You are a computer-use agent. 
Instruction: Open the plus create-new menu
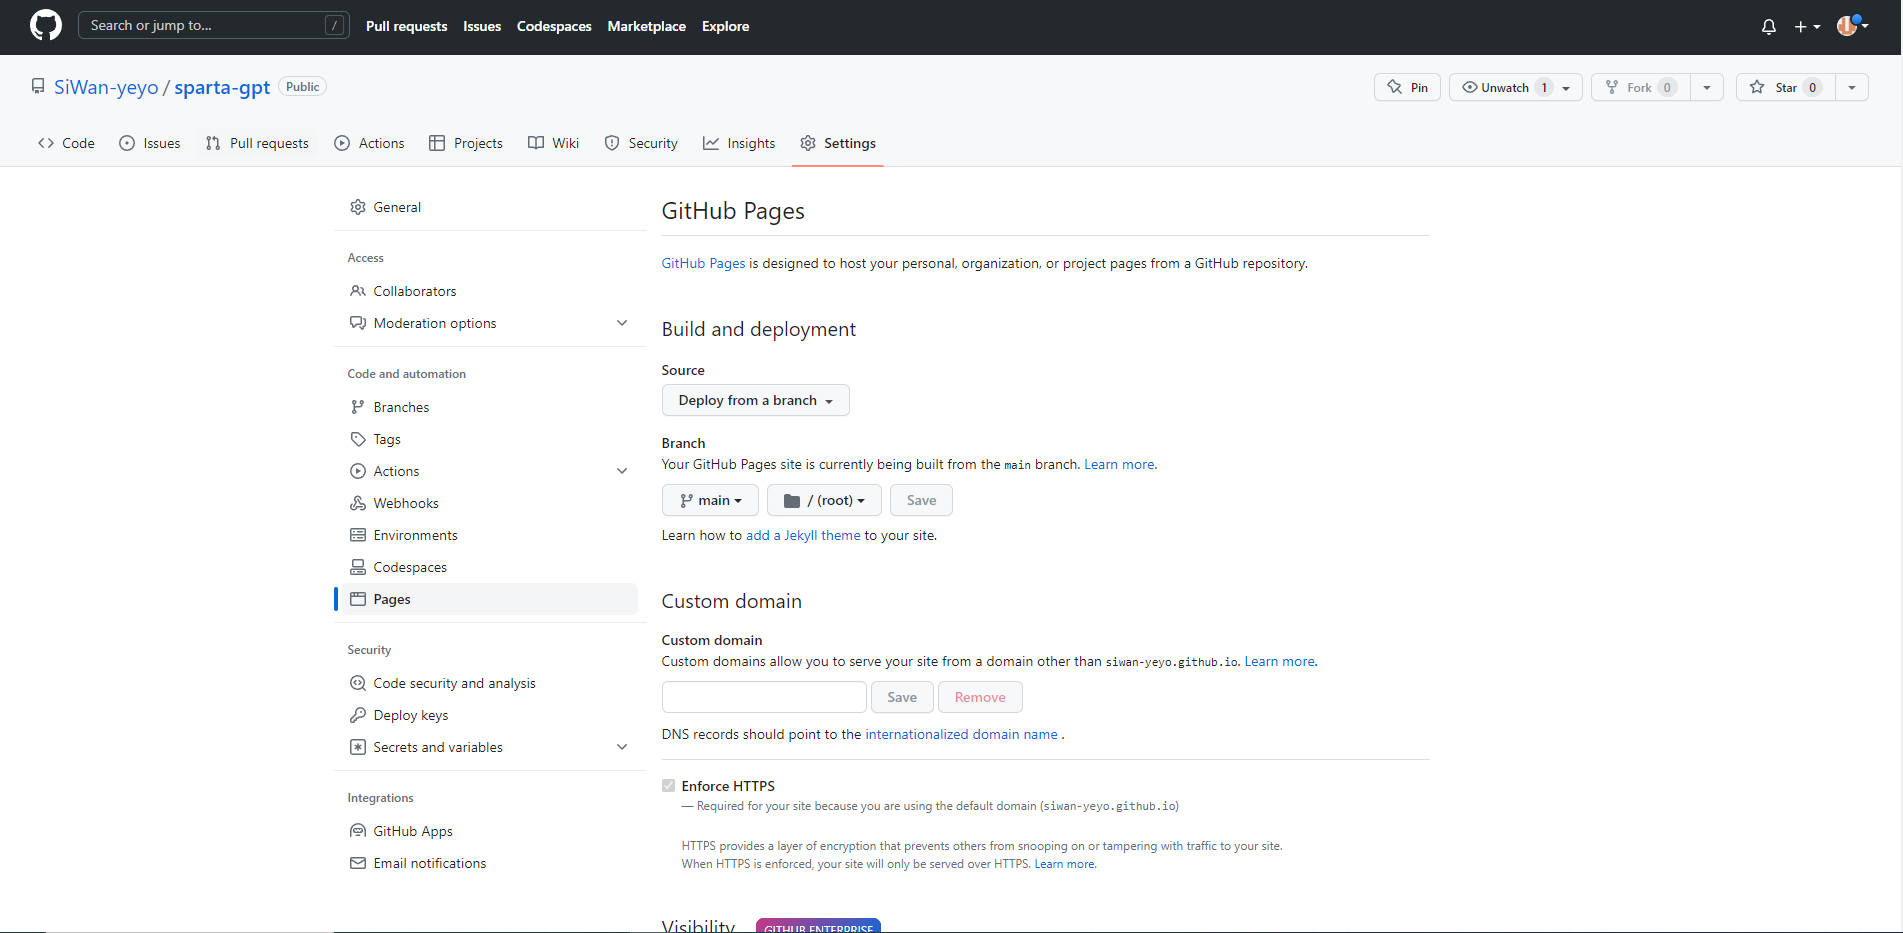1807,27
